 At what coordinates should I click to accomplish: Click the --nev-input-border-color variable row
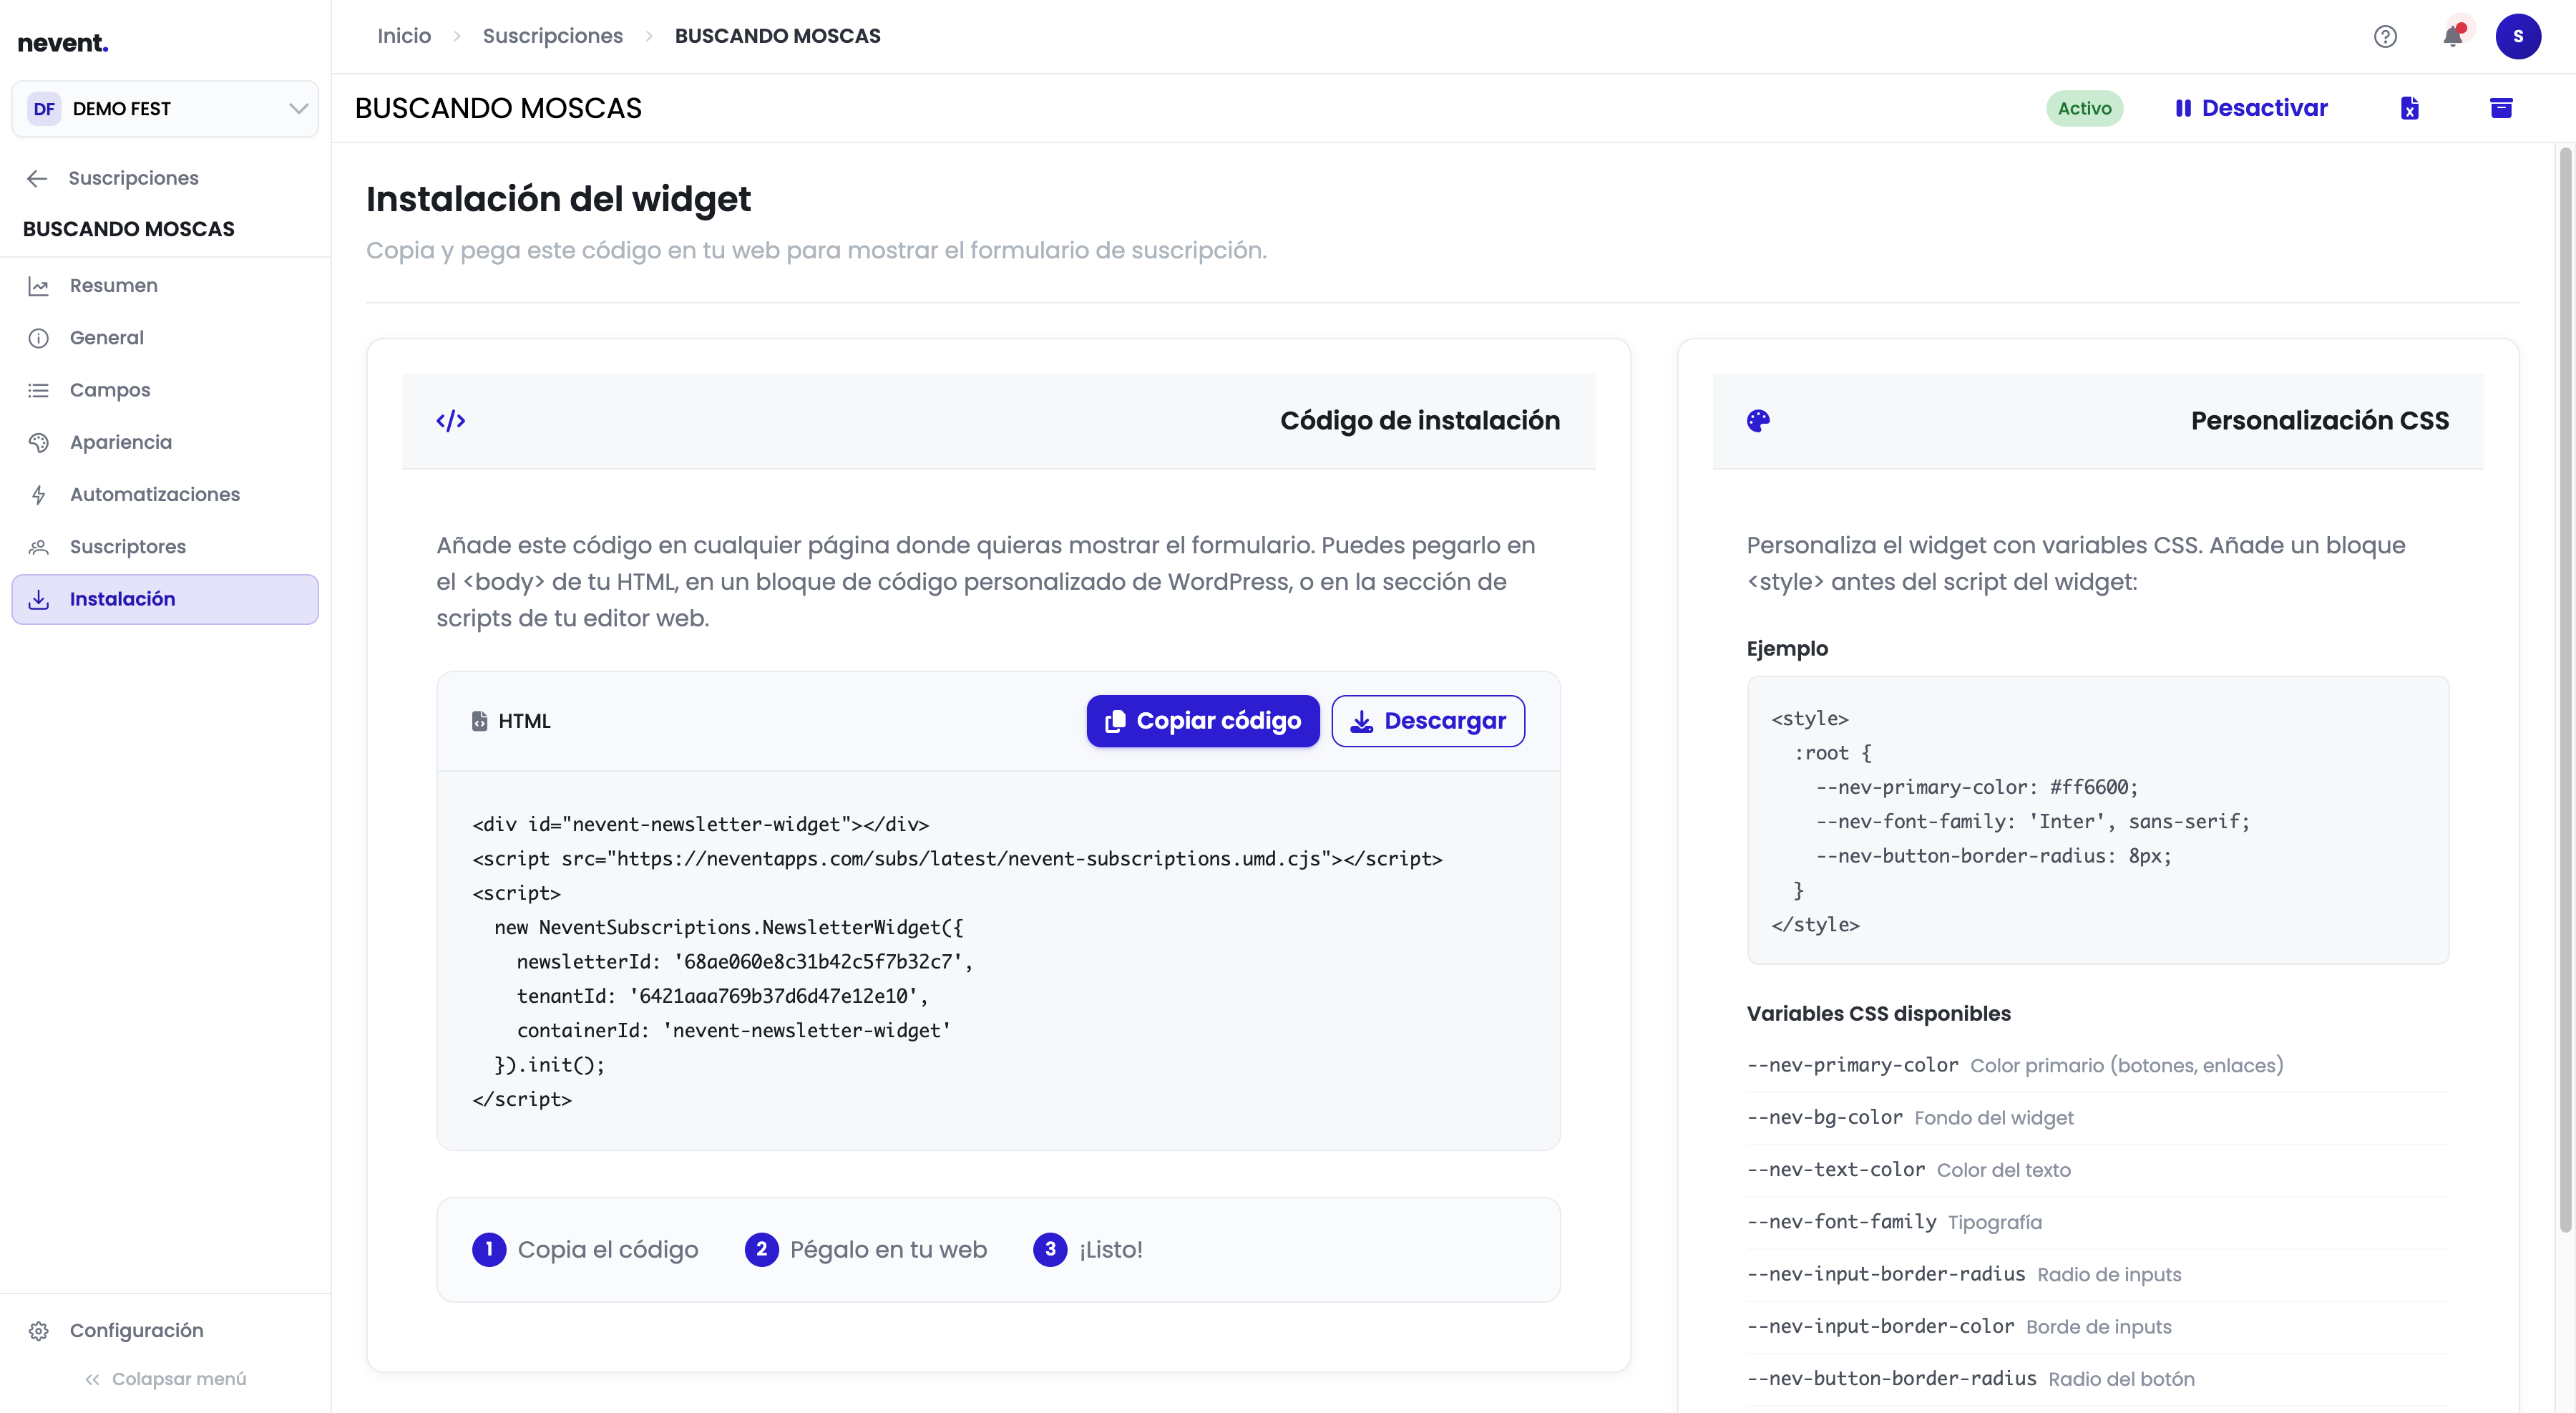click(x=2098, y=1327)
